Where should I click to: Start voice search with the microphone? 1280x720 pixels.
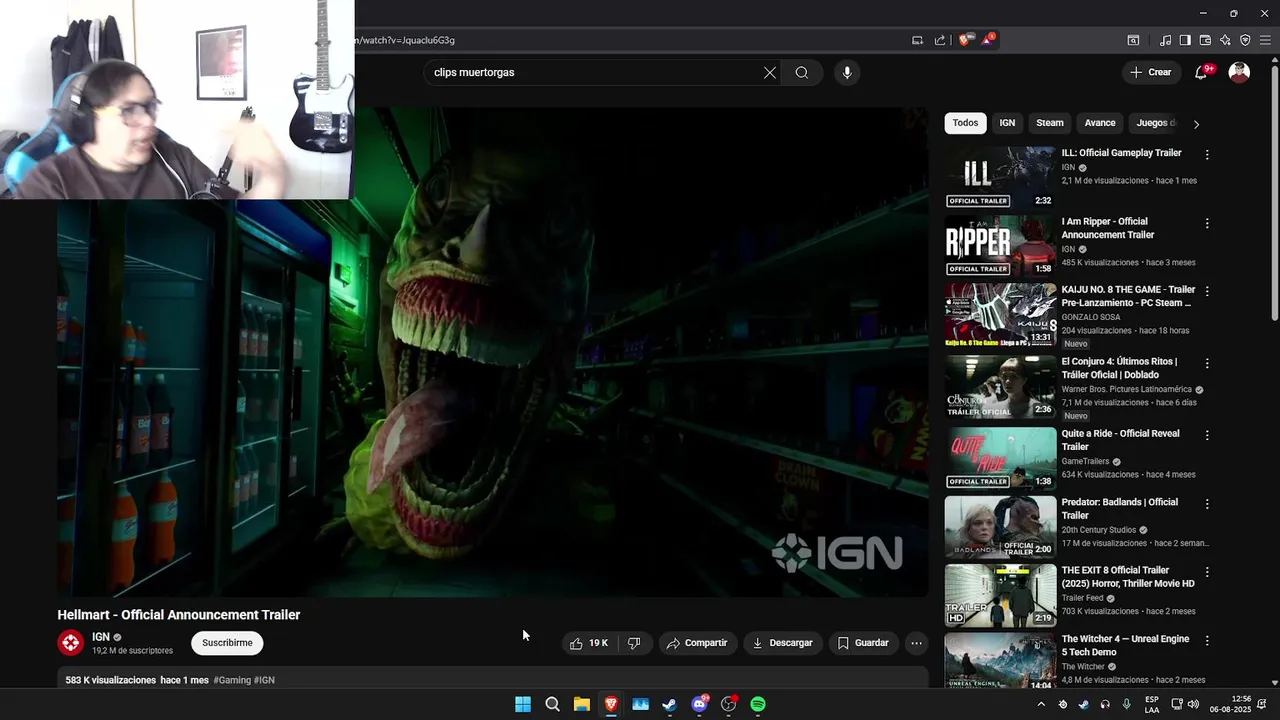click(x=847, y=73)
